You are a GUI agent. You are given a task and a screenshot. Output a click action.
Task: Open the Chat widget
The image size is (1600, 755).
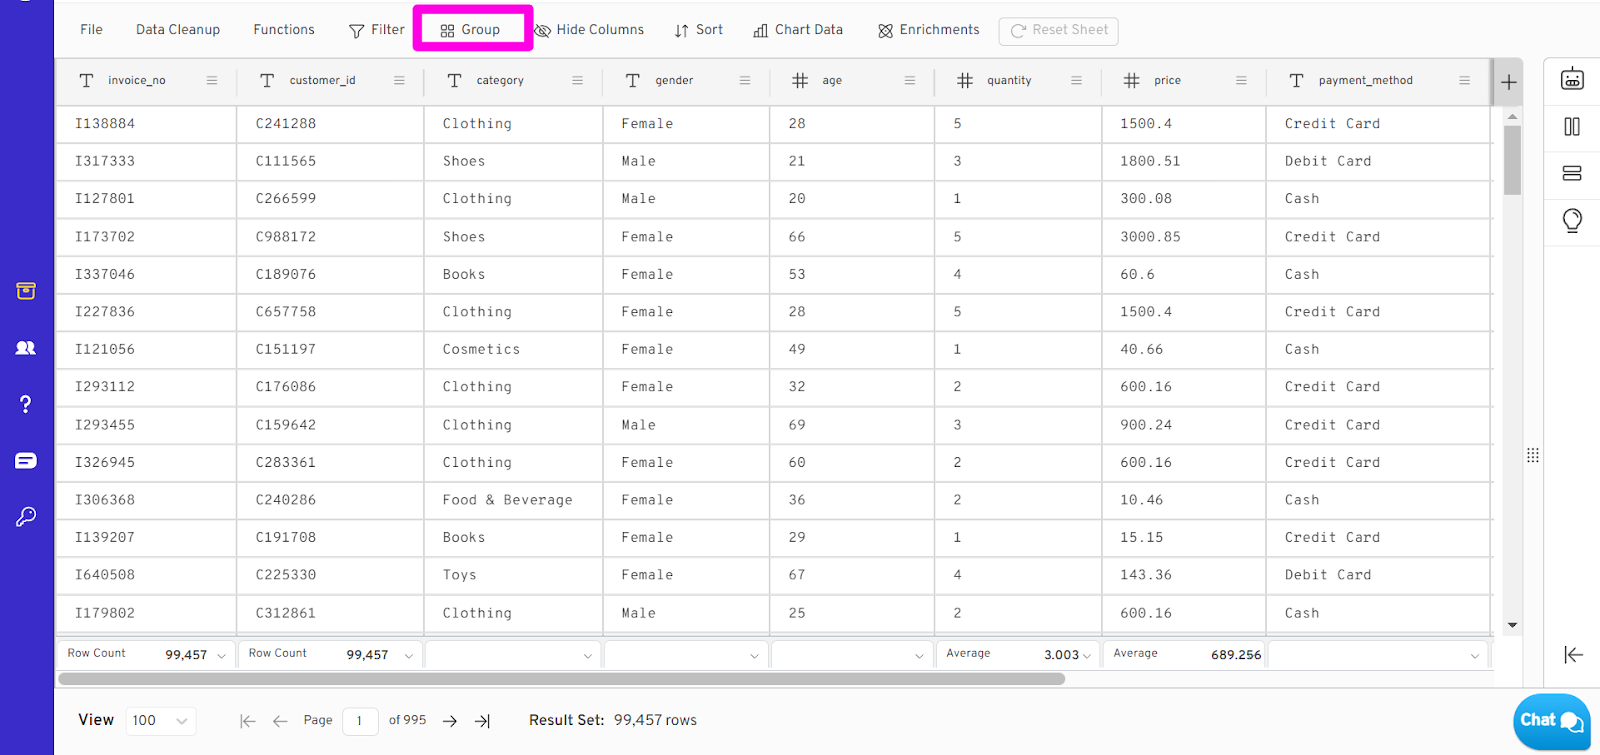(x=1551, y=721)
